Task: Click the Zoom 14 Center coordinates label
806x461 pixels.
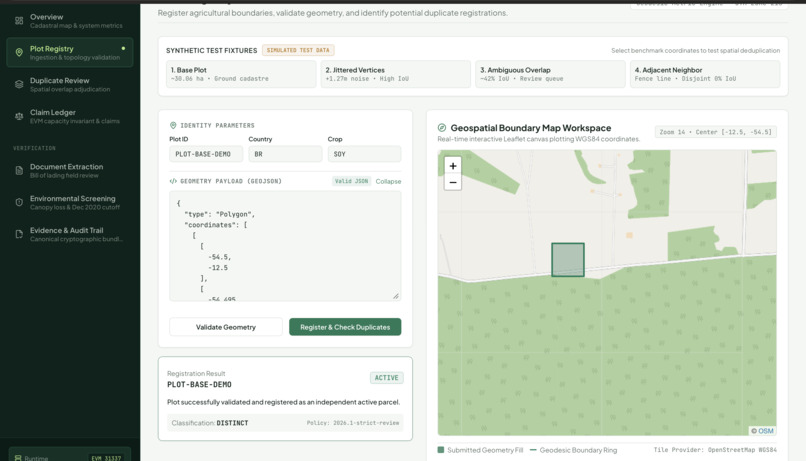Action: [716, 132]
